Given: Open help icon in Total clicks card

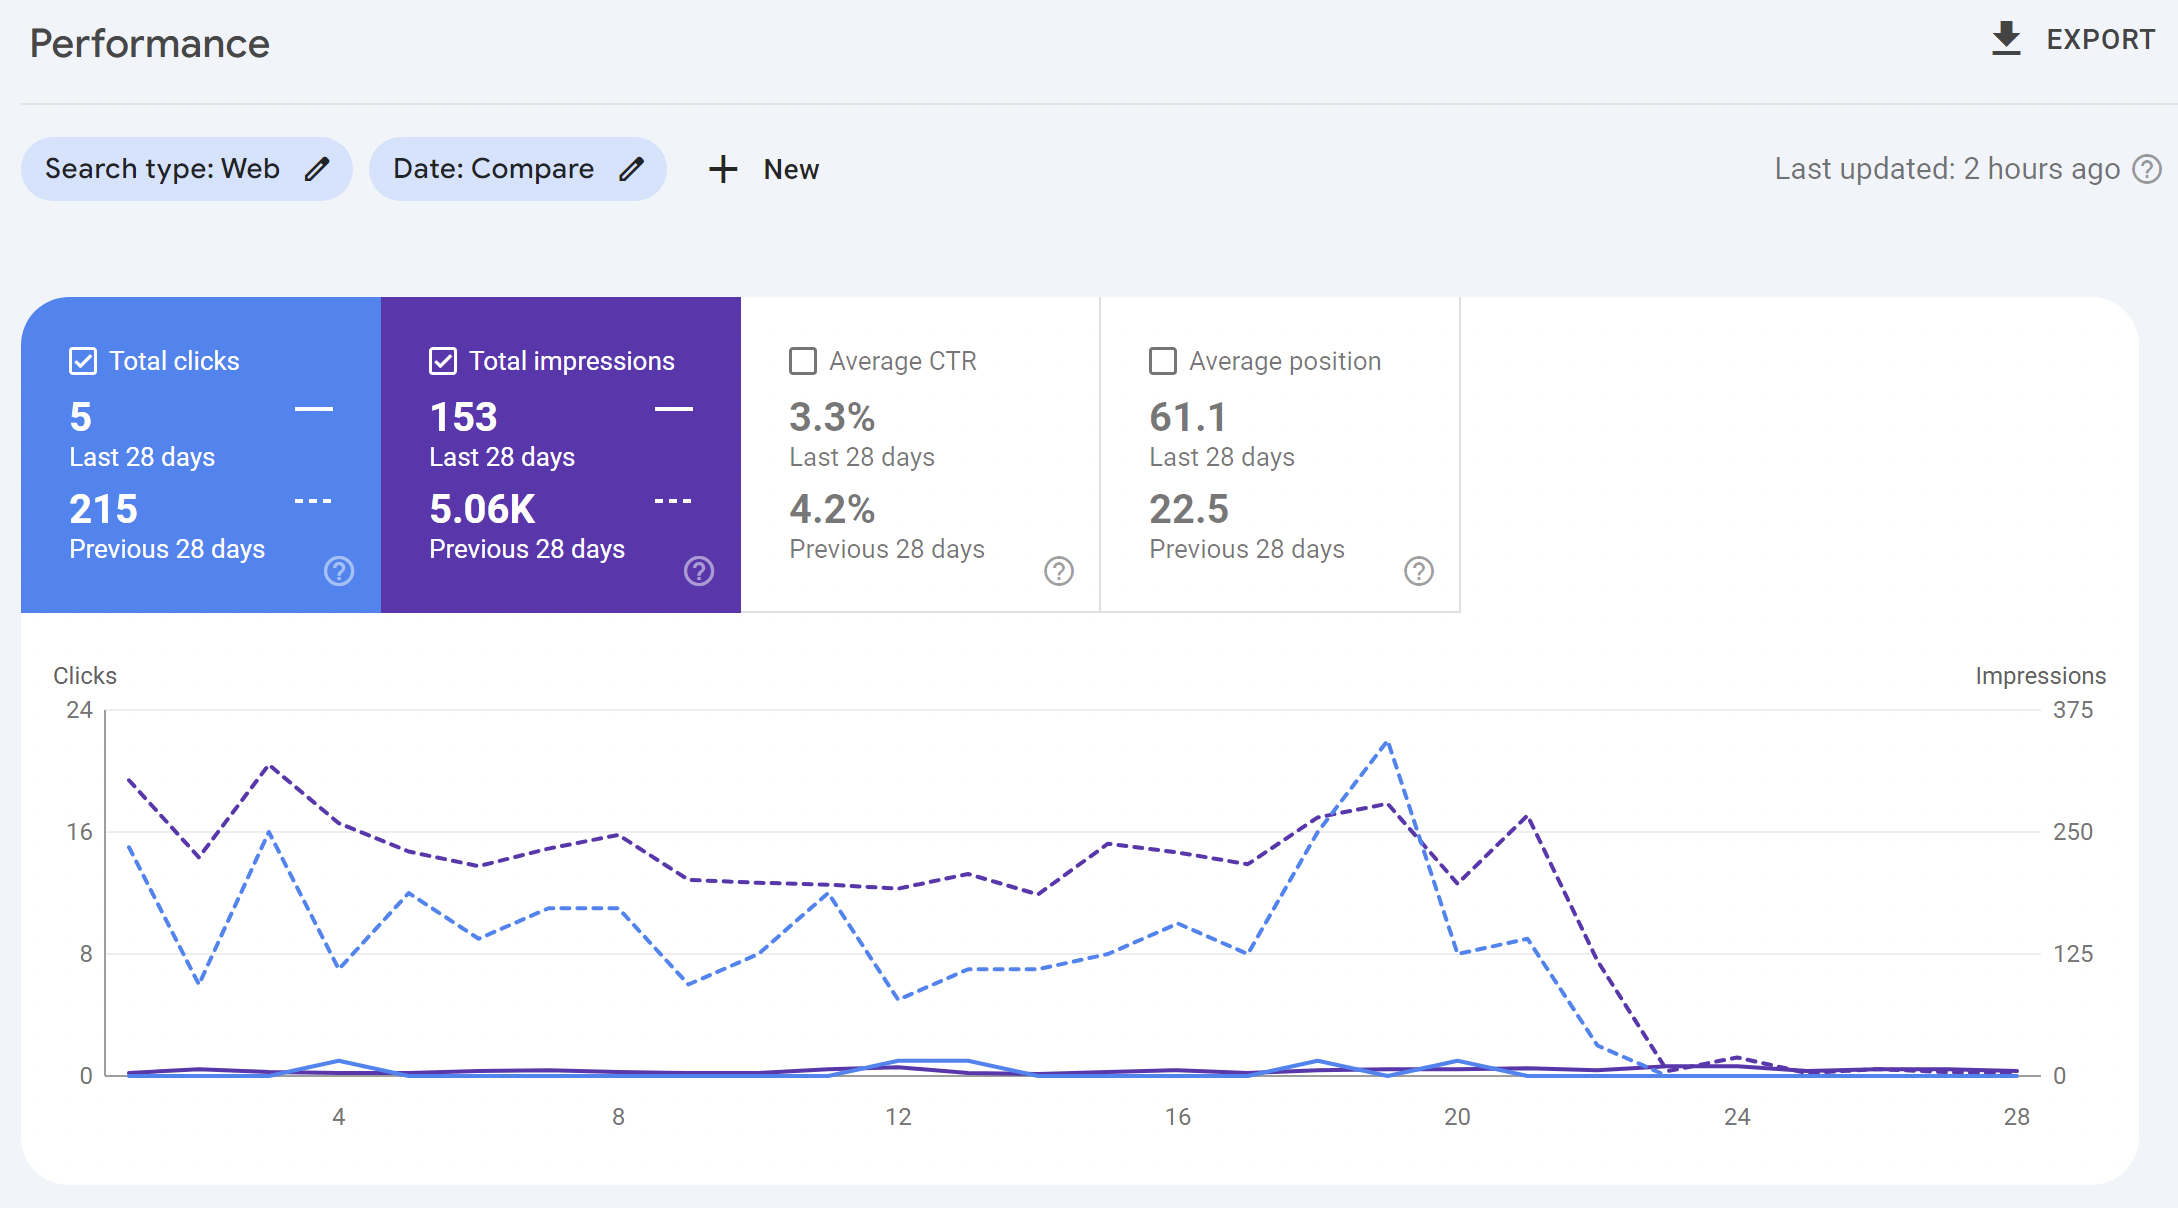Looking at the screenshot, I should [x=339, y=571].
